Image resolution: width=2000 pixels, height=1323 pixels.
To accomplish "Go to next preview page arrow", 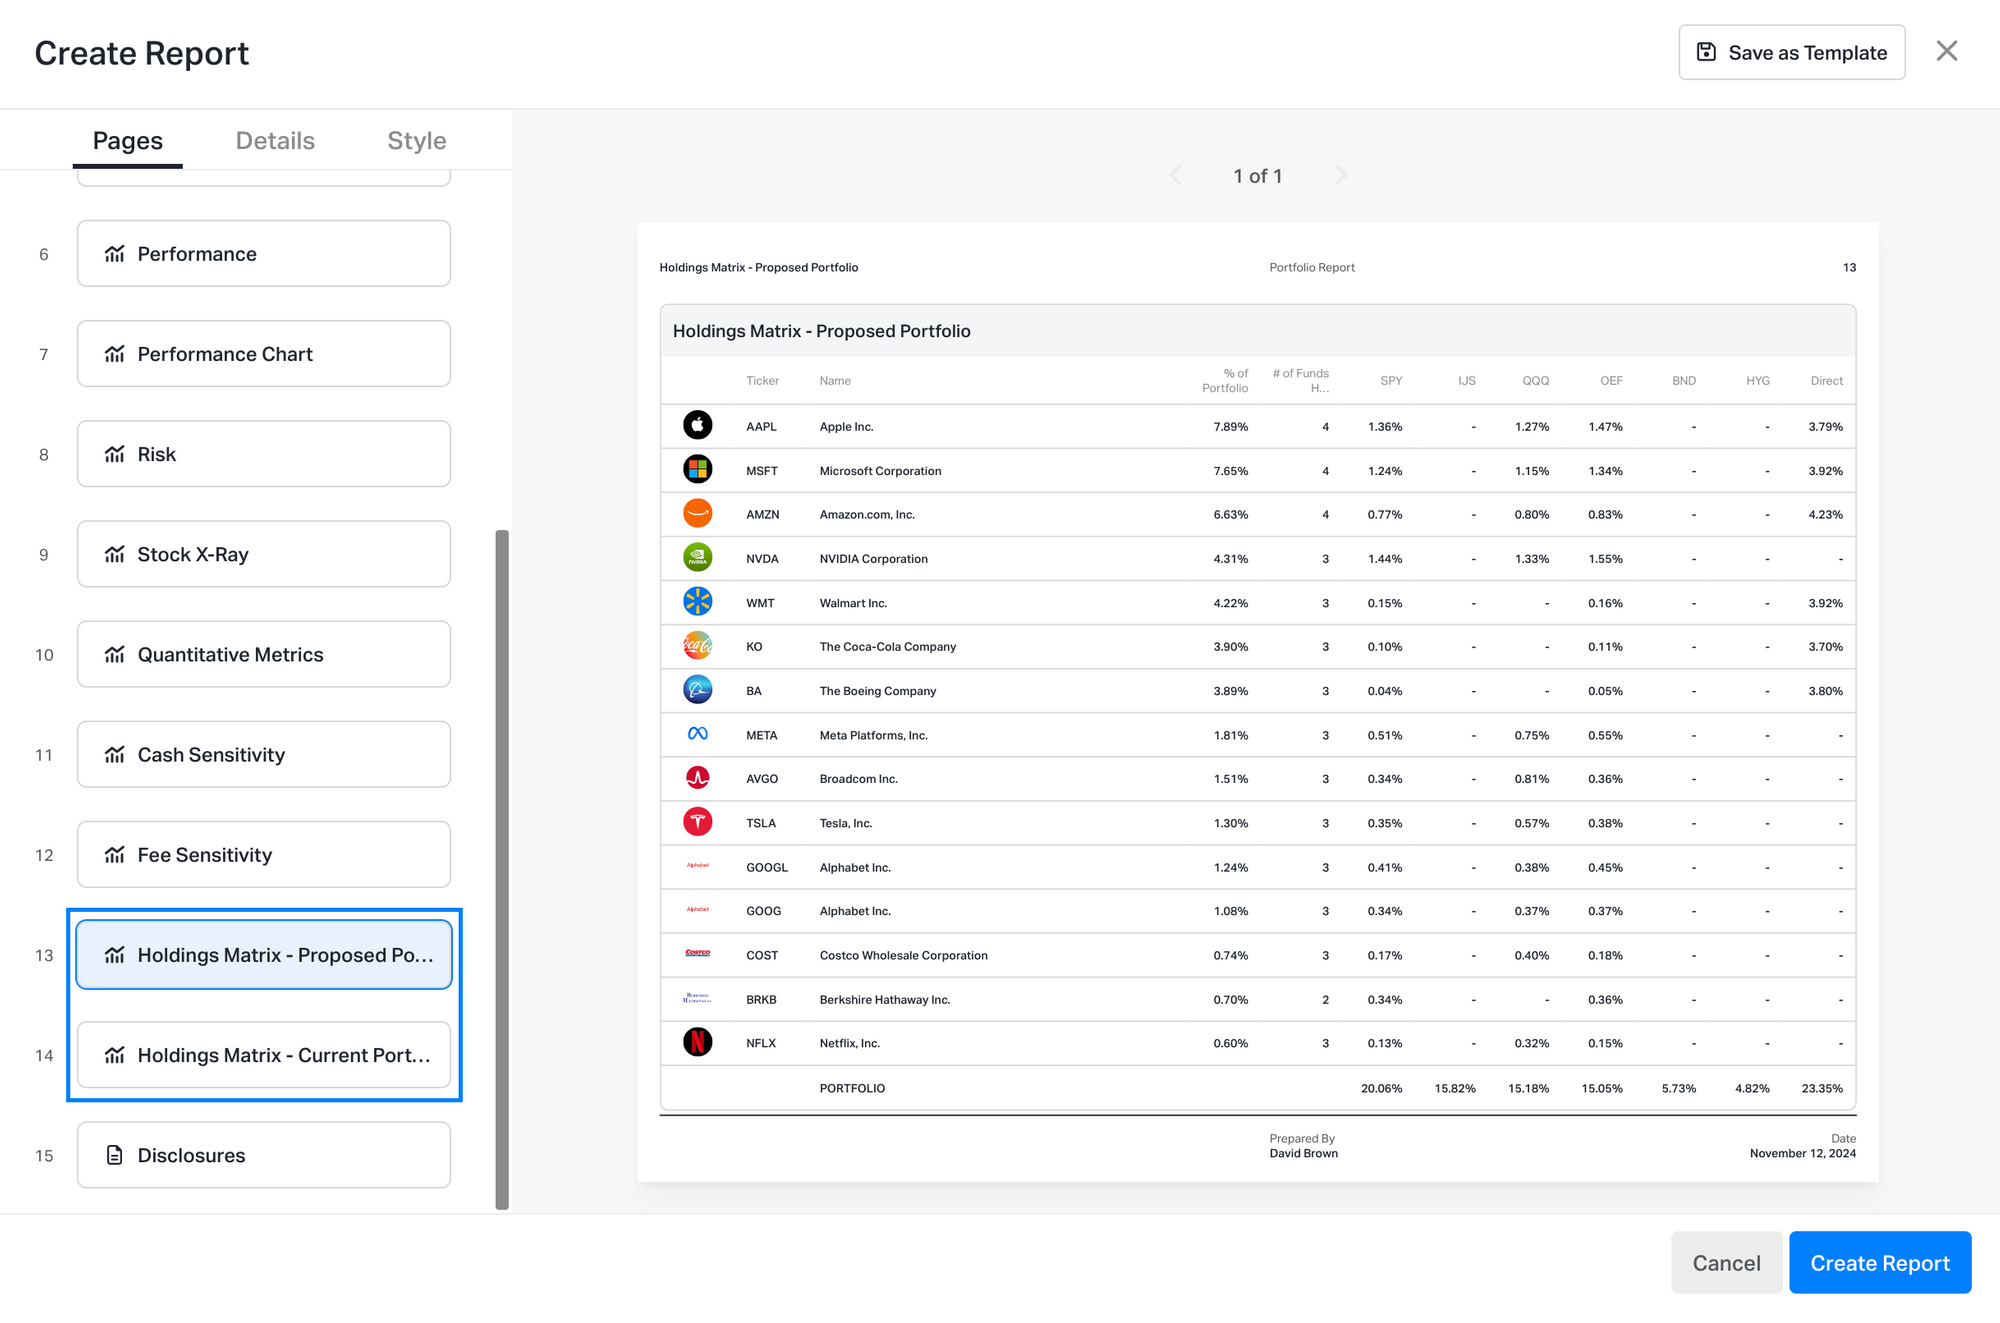I will (x=1341, y=176).
